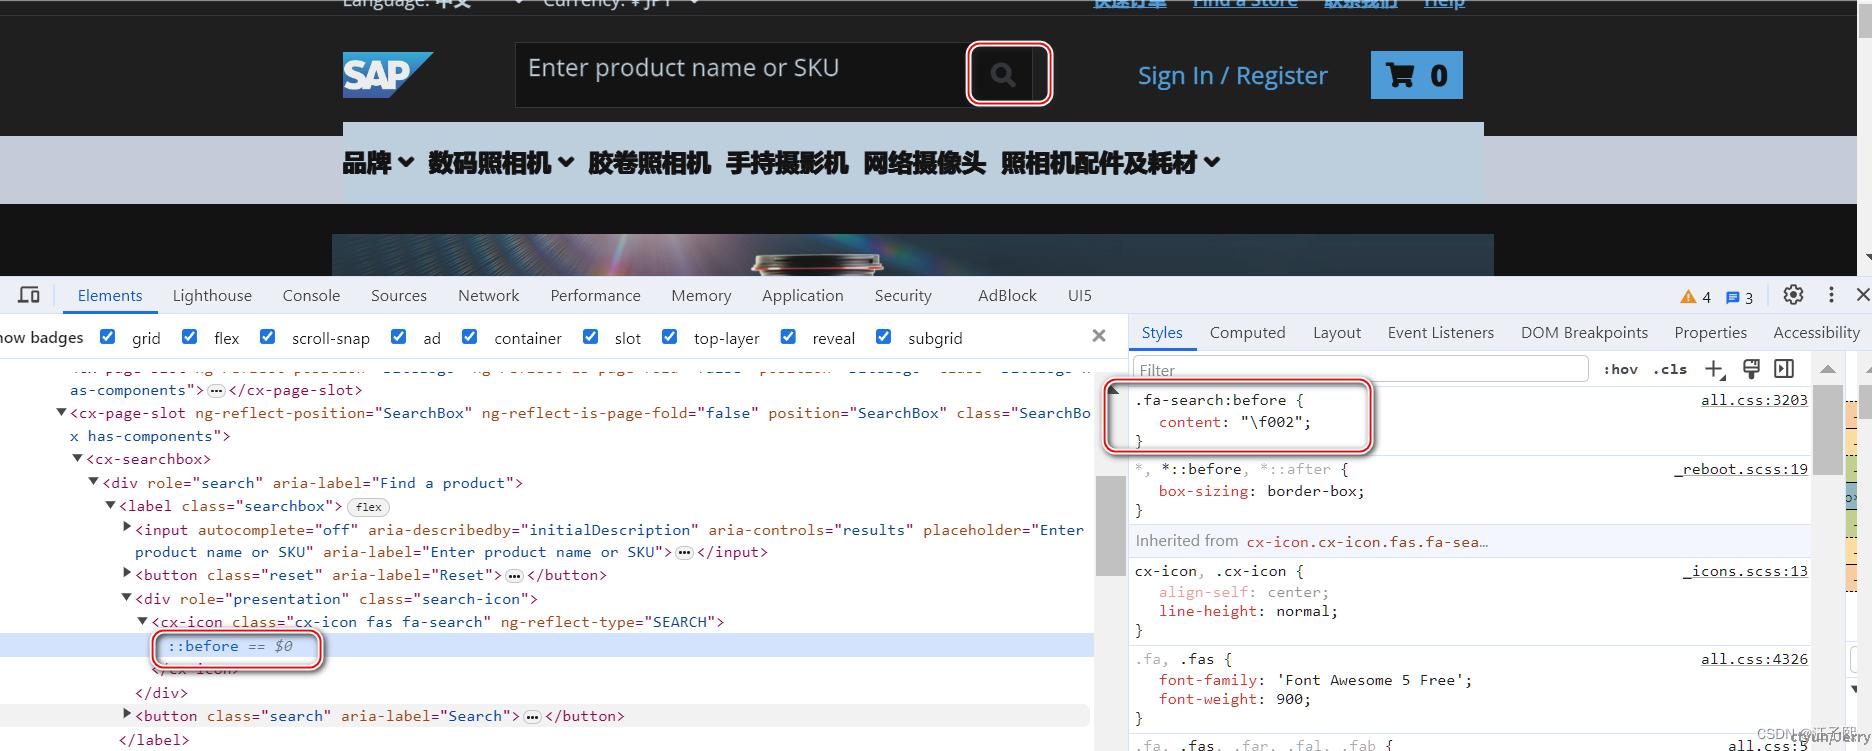This screenshot has width=1872, height=751.
Task: Collapse the label class="searchbox" node
Action: 111,506
